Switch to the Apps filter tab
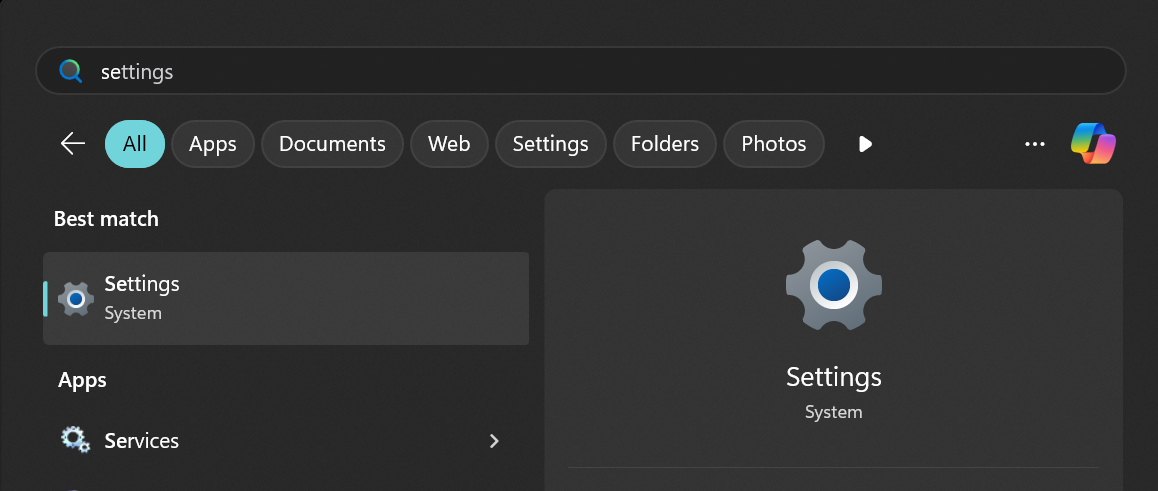This screenshot has width=1158, height=491. pyautogui.click(x=212, y=144)
